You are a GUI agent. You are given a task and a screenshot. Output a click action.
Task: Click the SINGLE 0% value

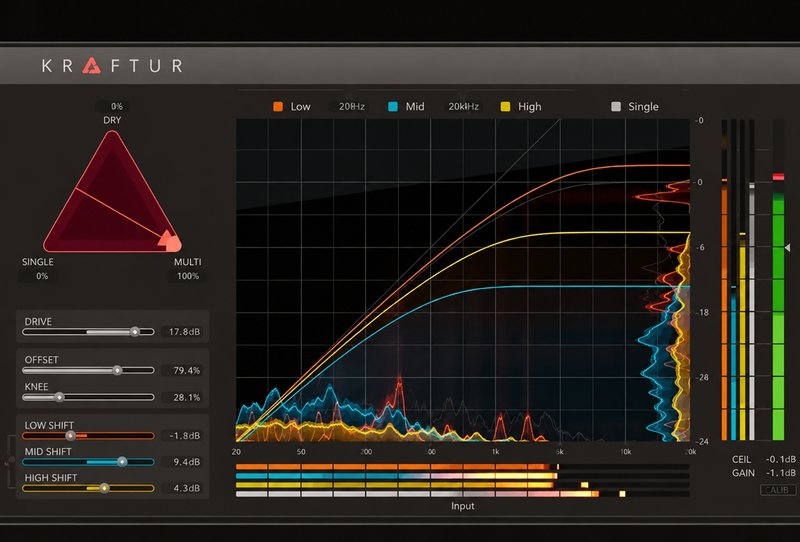click(42, 276)
